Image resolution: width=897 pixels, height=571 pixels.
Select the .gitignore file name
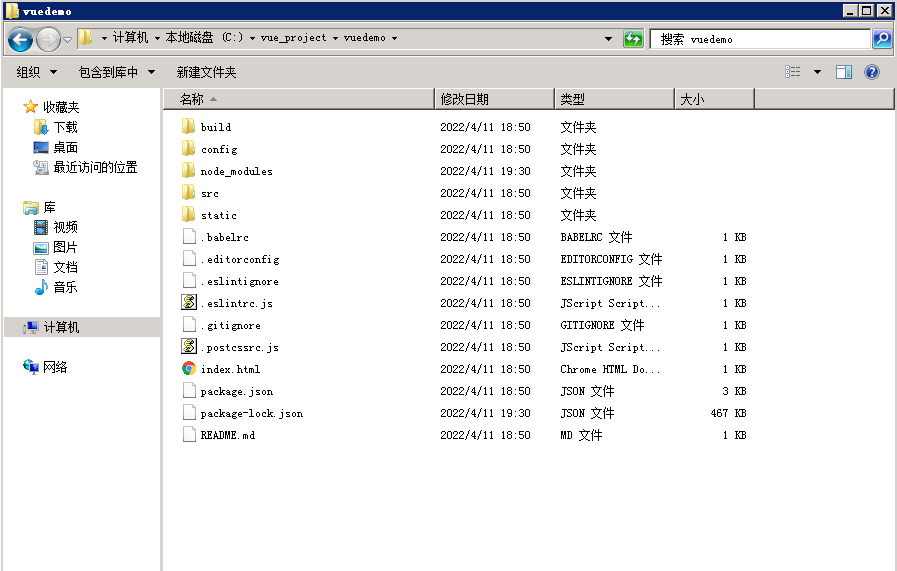tap(231, 326)
